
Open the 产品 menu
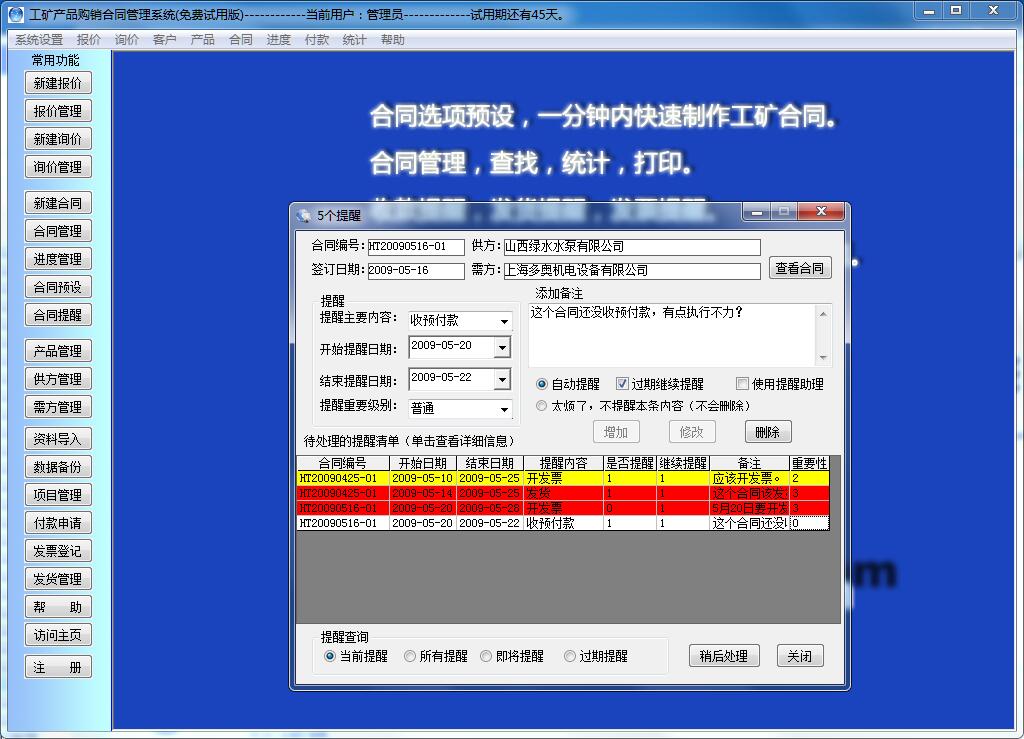click(202, 40)
